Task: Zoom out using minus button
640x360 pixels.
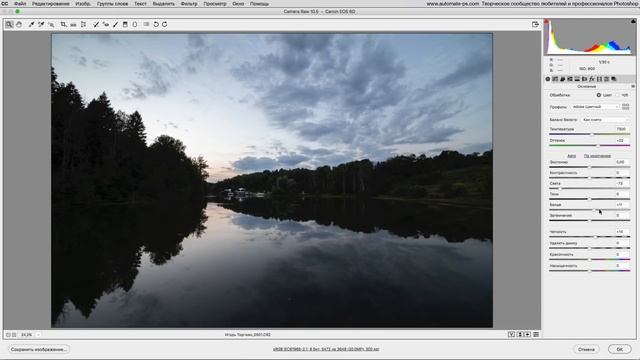Action: 8,335
